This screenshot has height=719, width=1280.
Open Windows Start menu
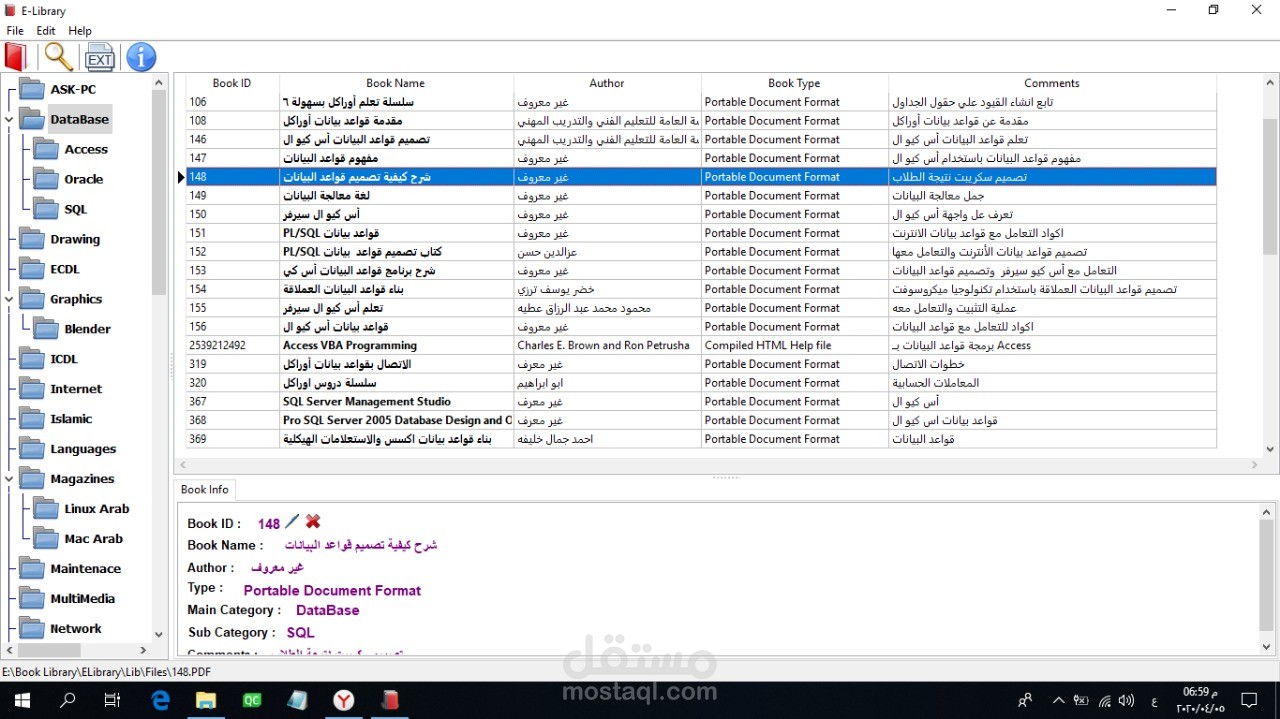(x=20, y=700)
